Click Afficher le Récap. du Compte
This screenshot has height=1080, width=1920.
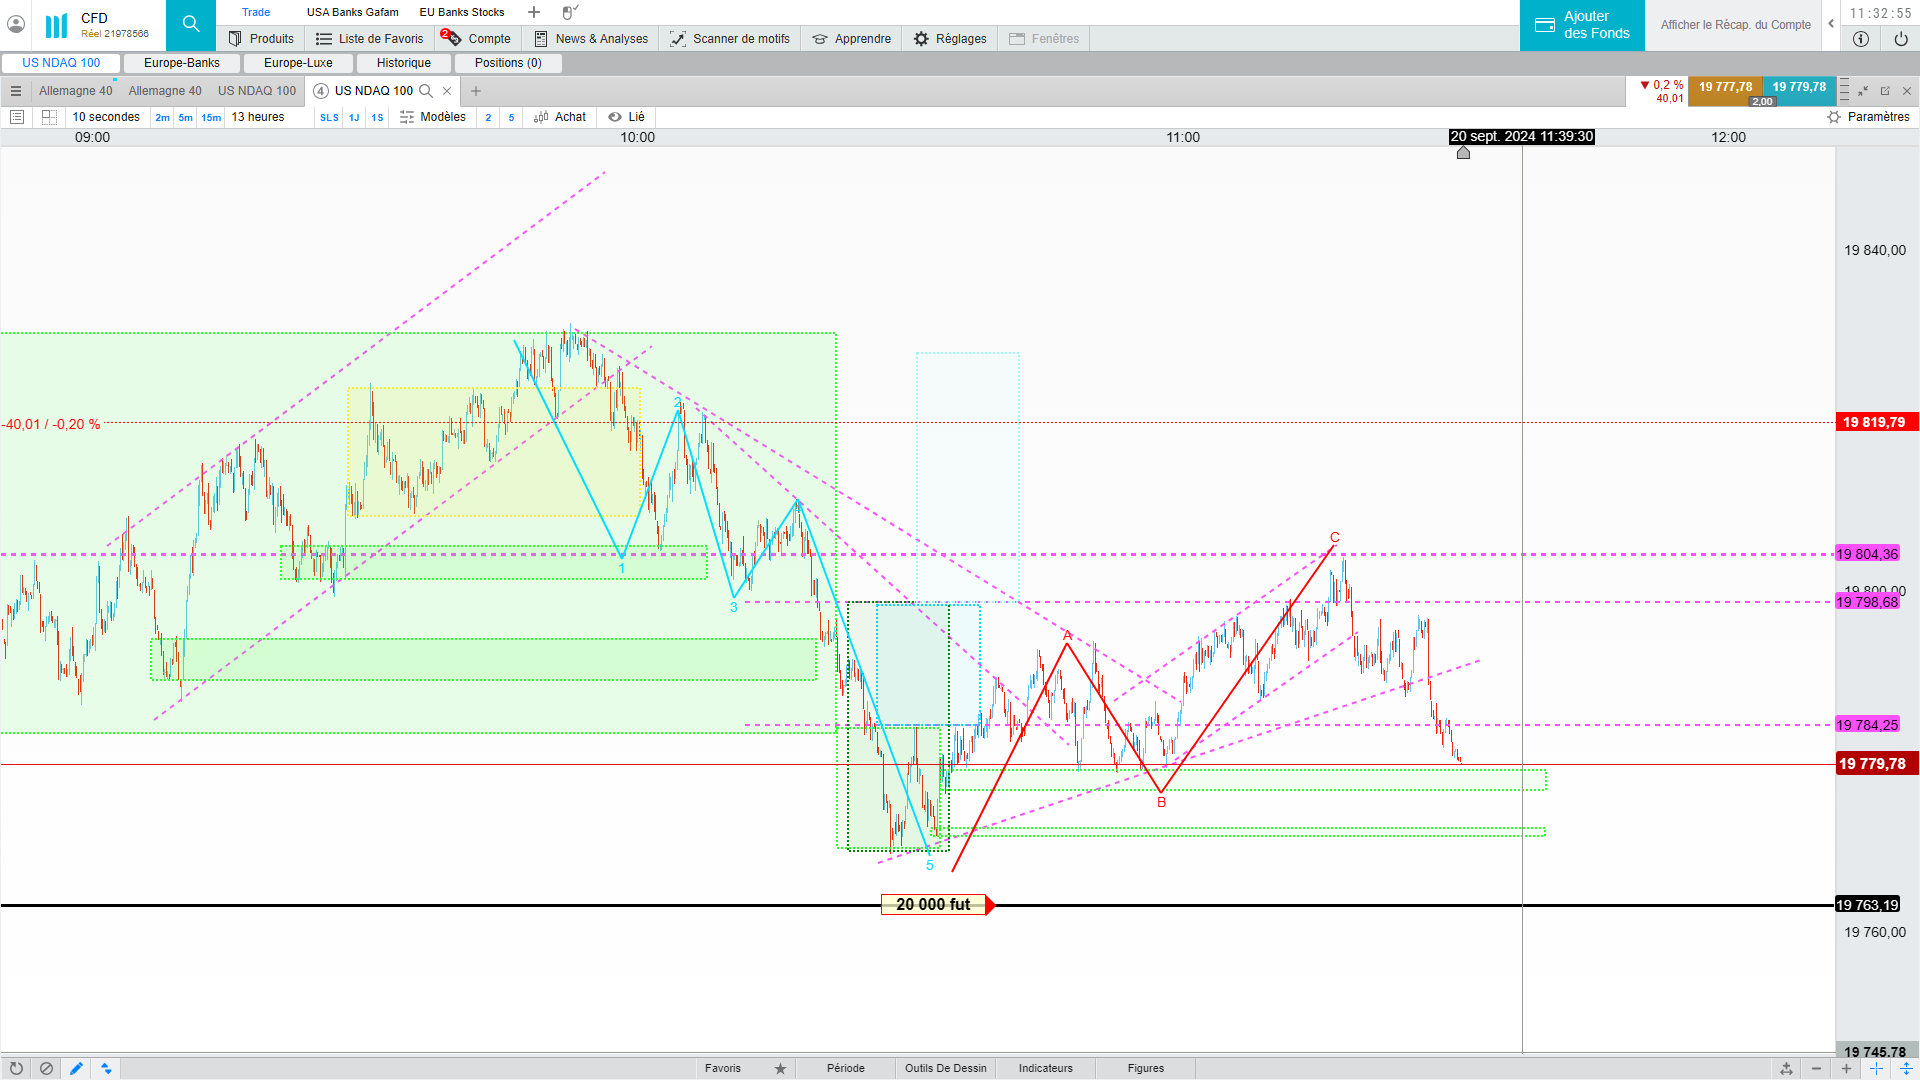point(1735,25)
